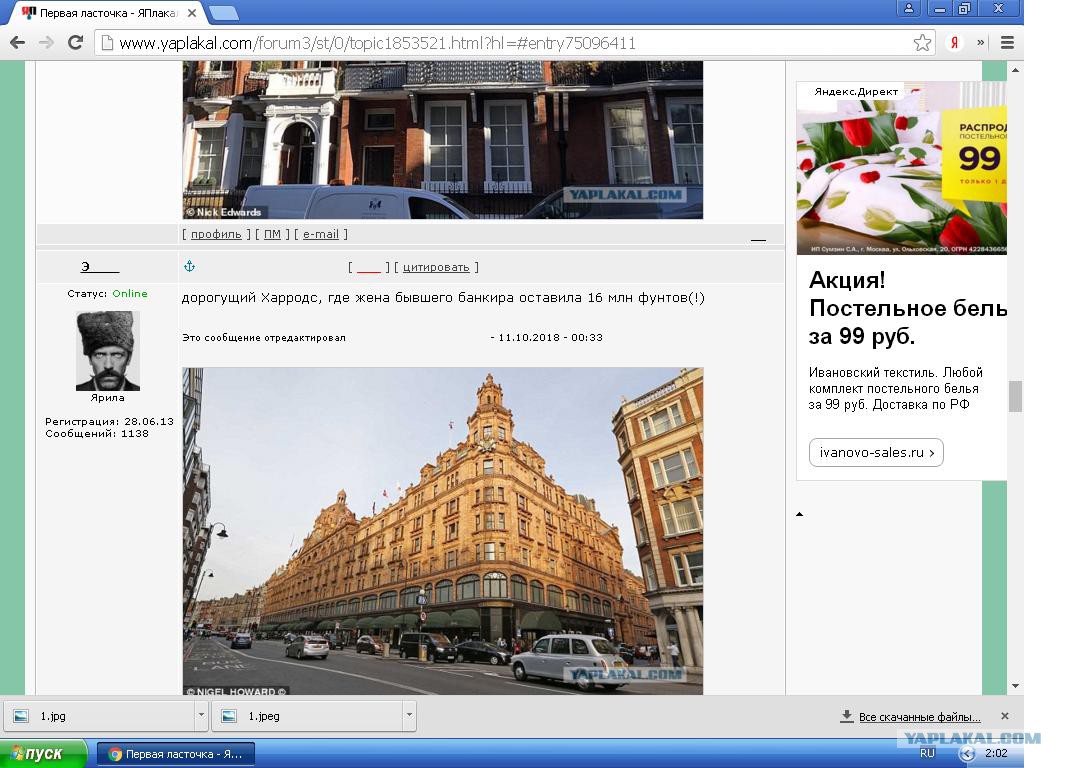Select the Первая ласточка browser tab
1067x768 pixels.
click(x=108, y=13)
